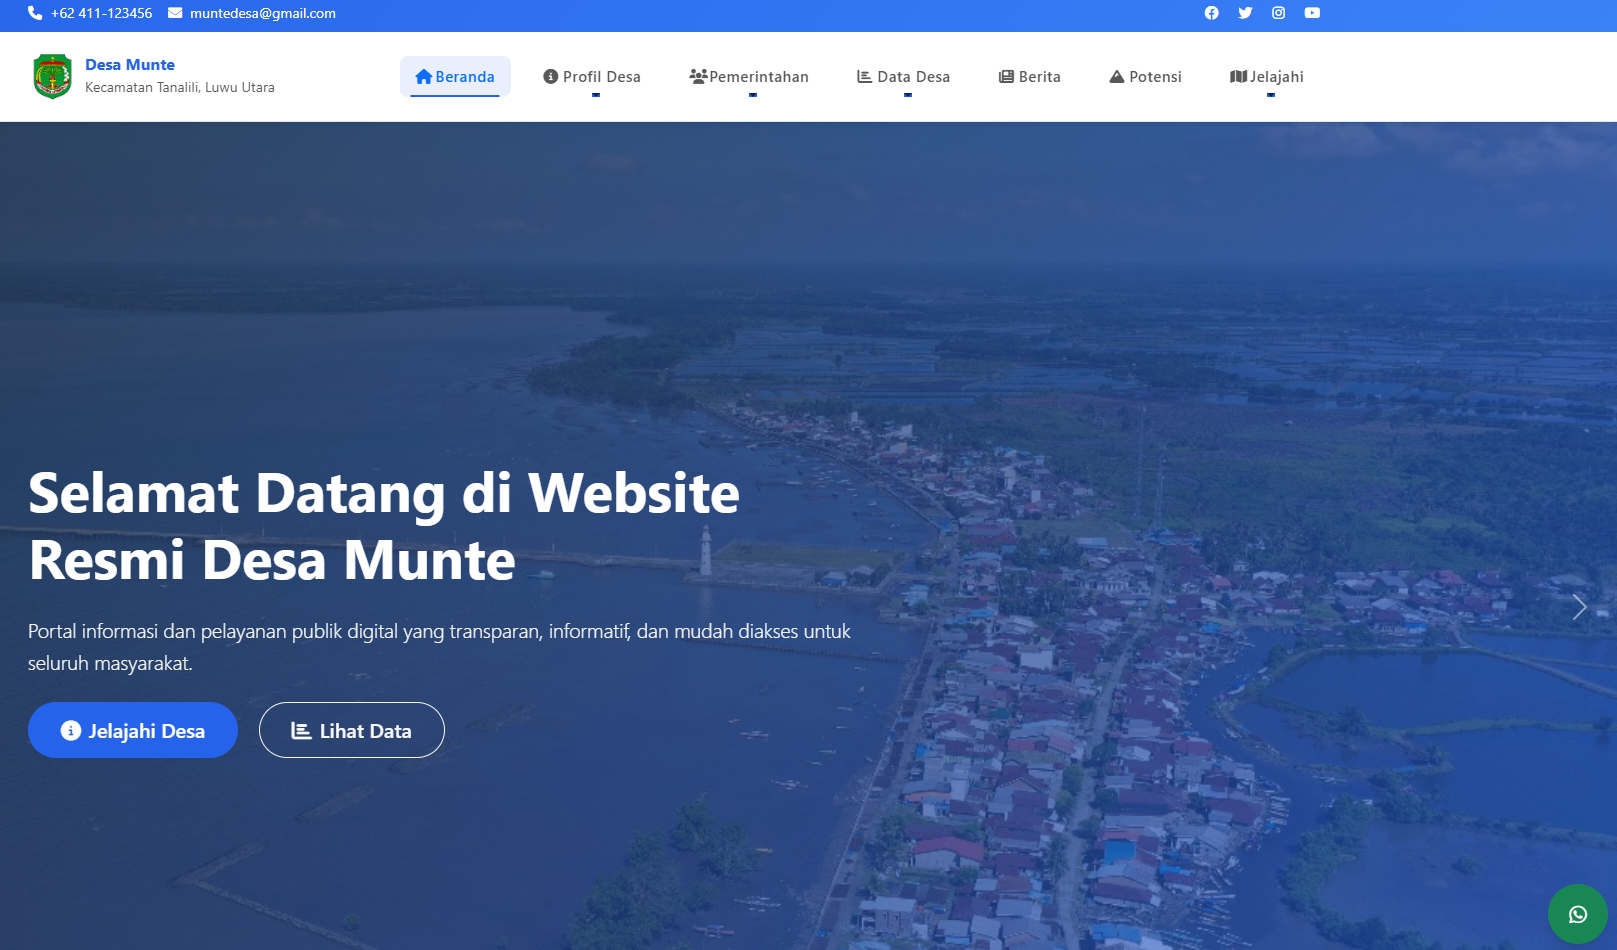Click the Desa Munte village logo
The width and height of the screenshot is (1617, 950).
point(52,75)
